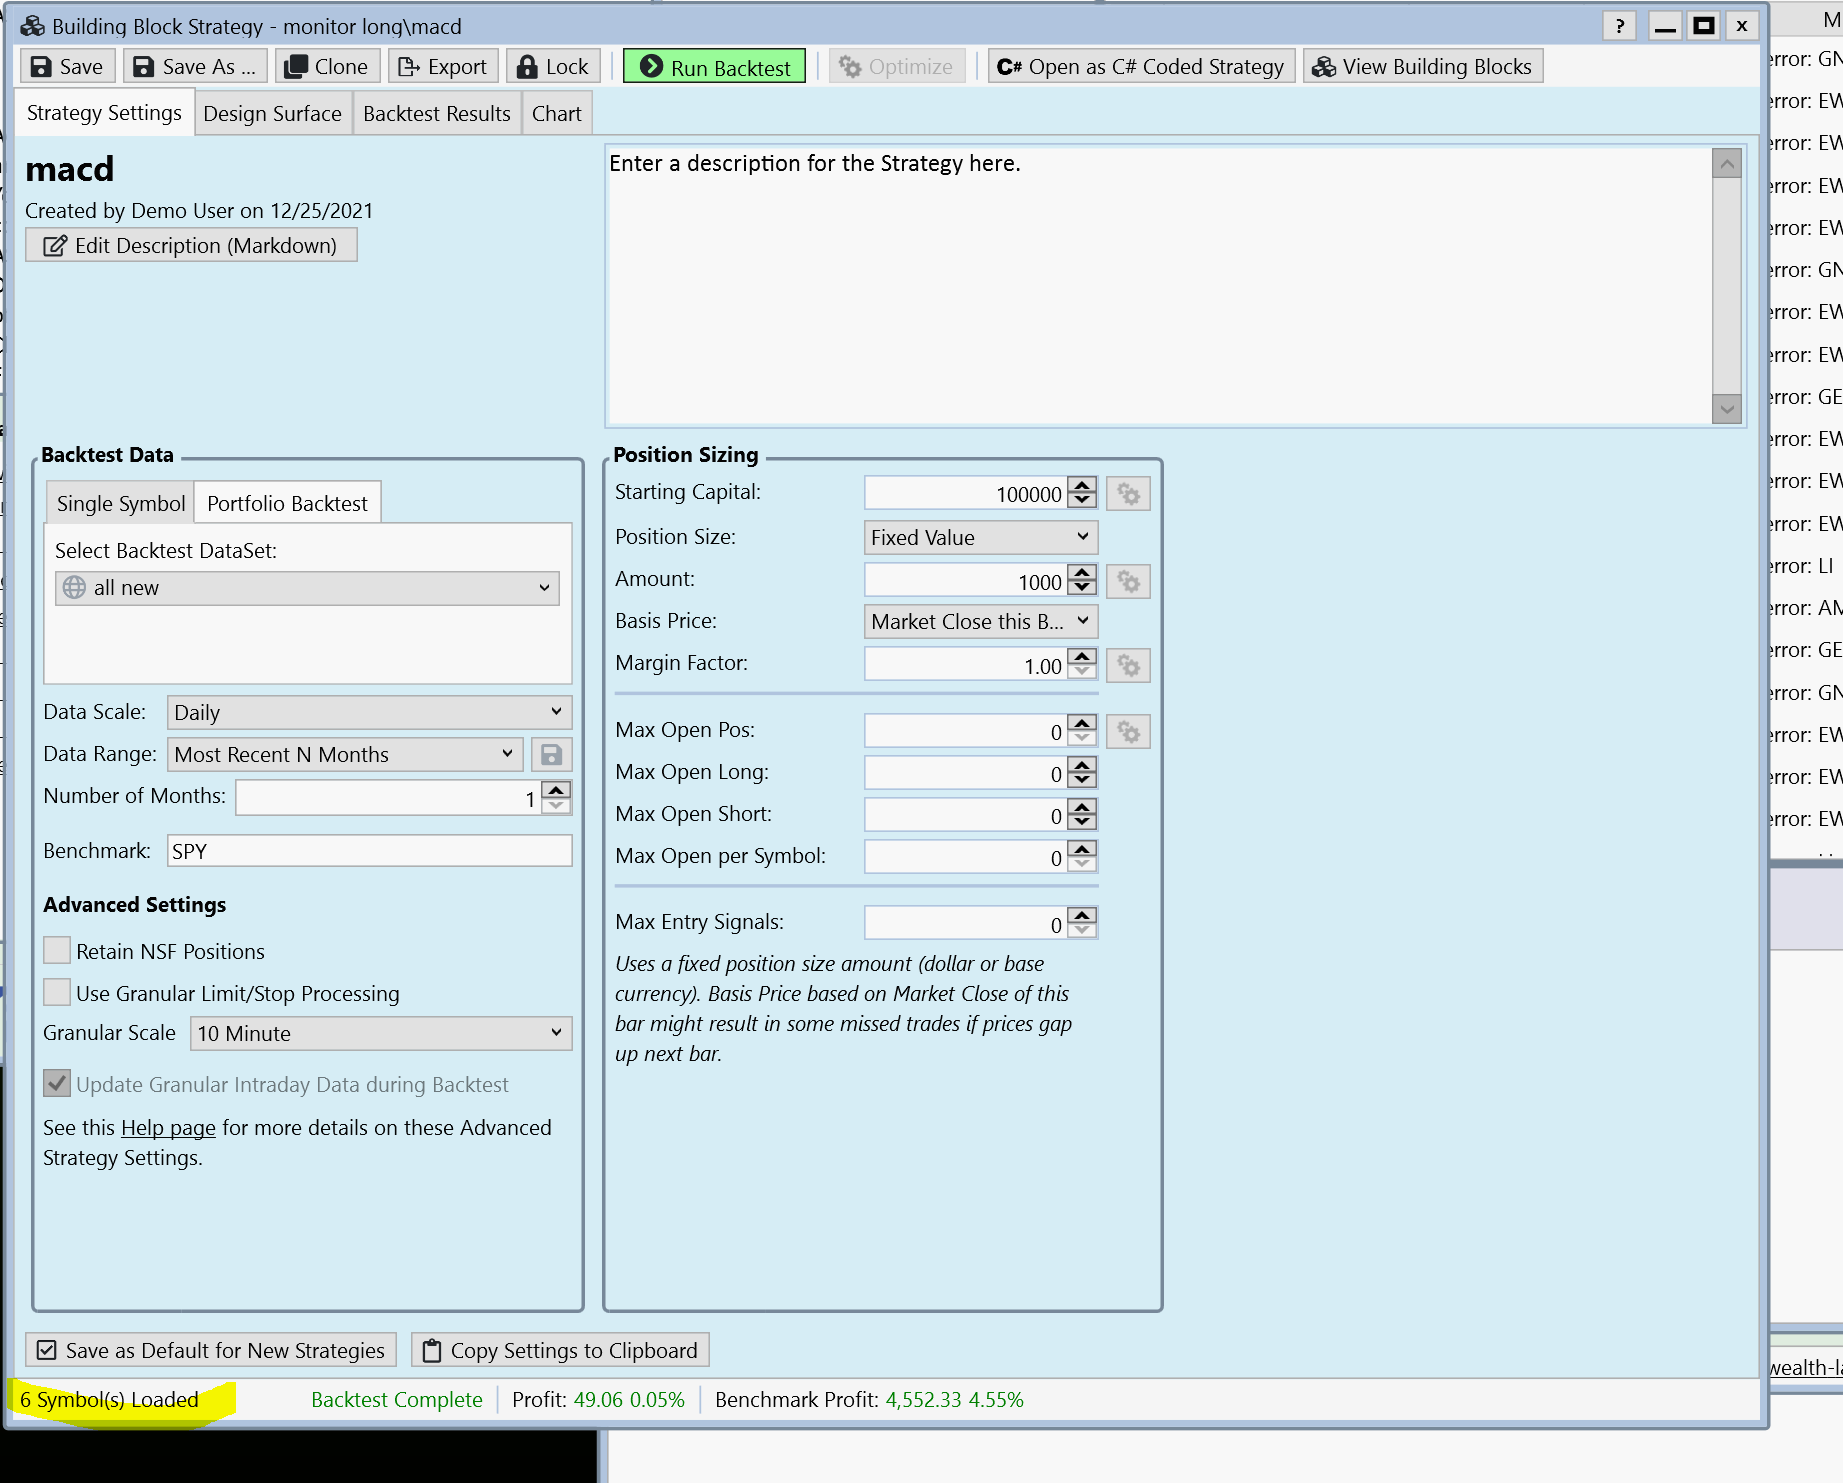Open the Help page link
This screenshot has width=1843, height=1483.
[x=168, y=1128]
